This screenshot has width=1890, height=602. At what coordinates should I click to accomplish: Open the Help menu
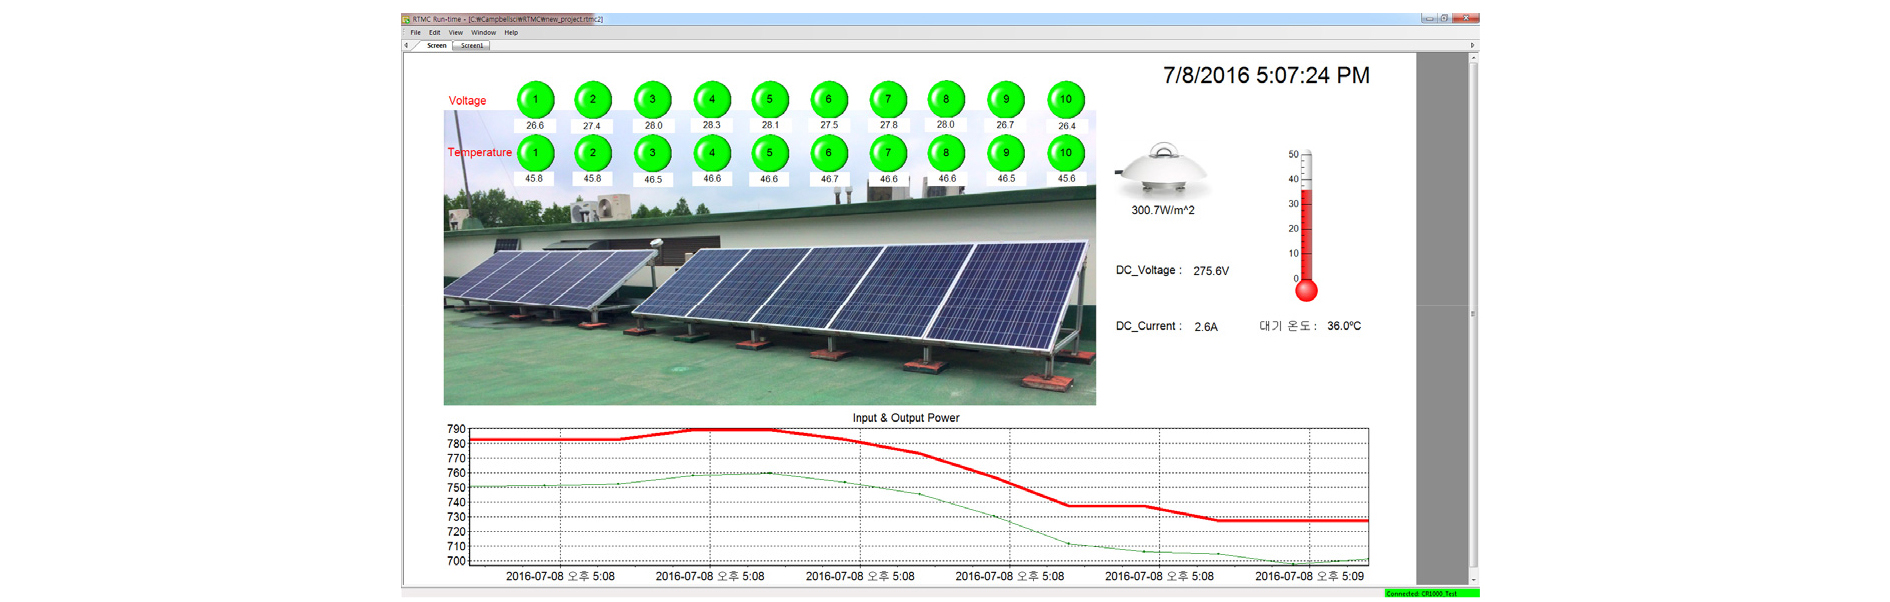(x=511, y=33)
